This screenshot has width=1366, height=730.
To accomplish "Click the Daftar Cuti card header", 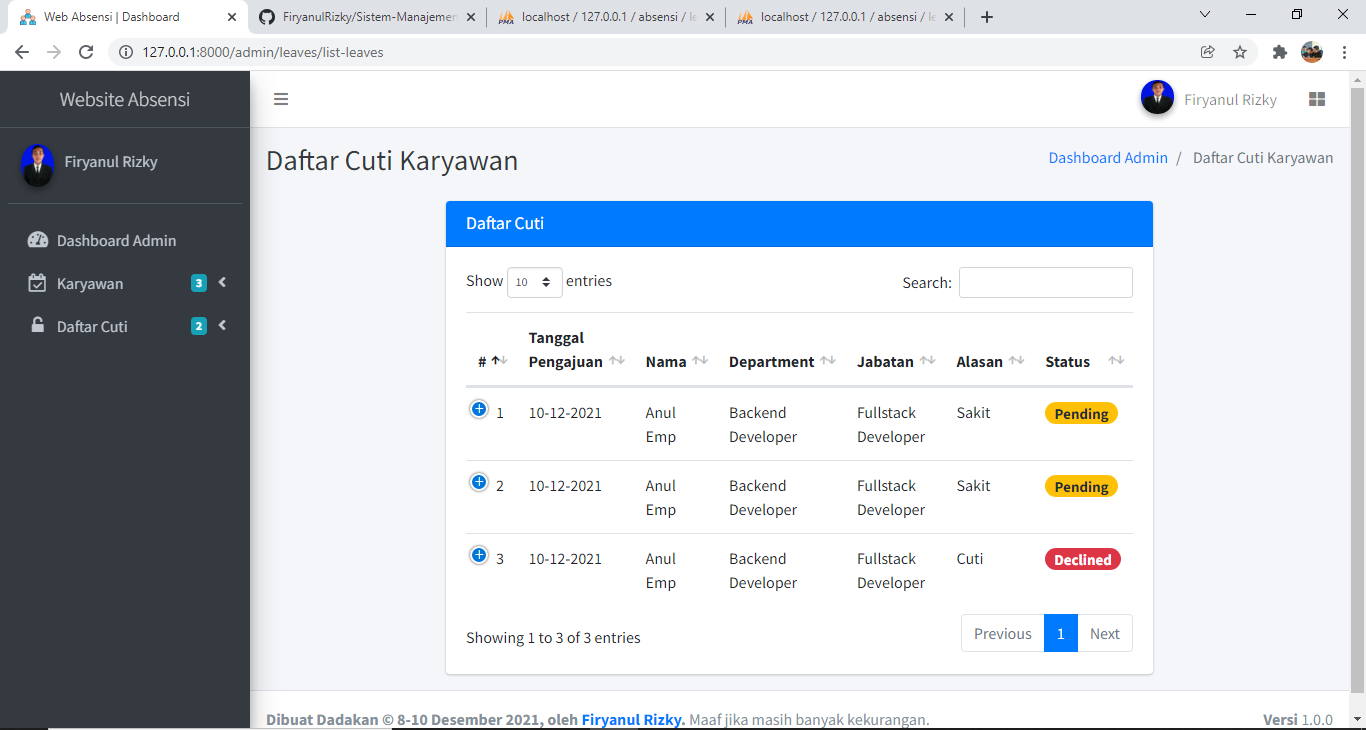I will (799, 223).
